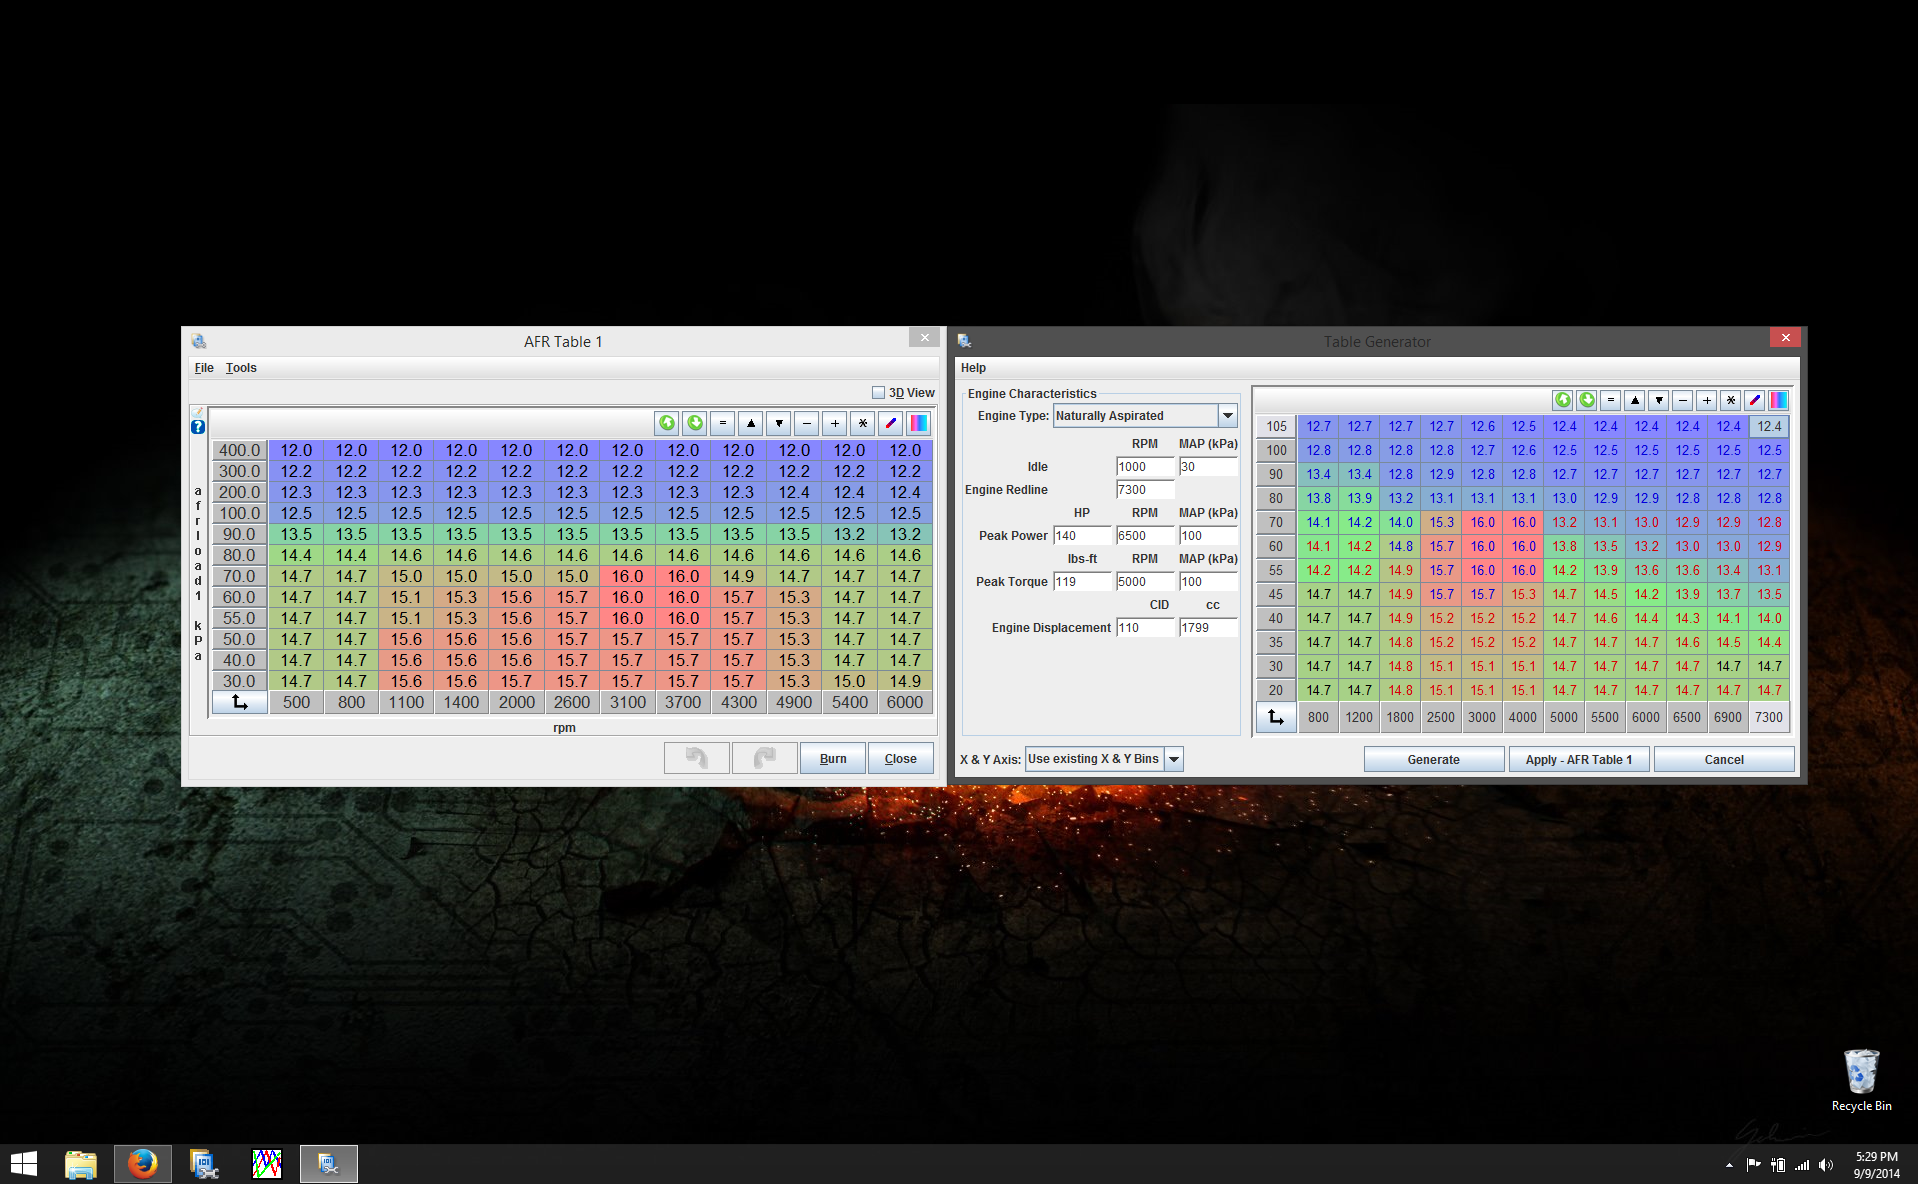Click the Engine Redline RPM input field

point(1144,489)
